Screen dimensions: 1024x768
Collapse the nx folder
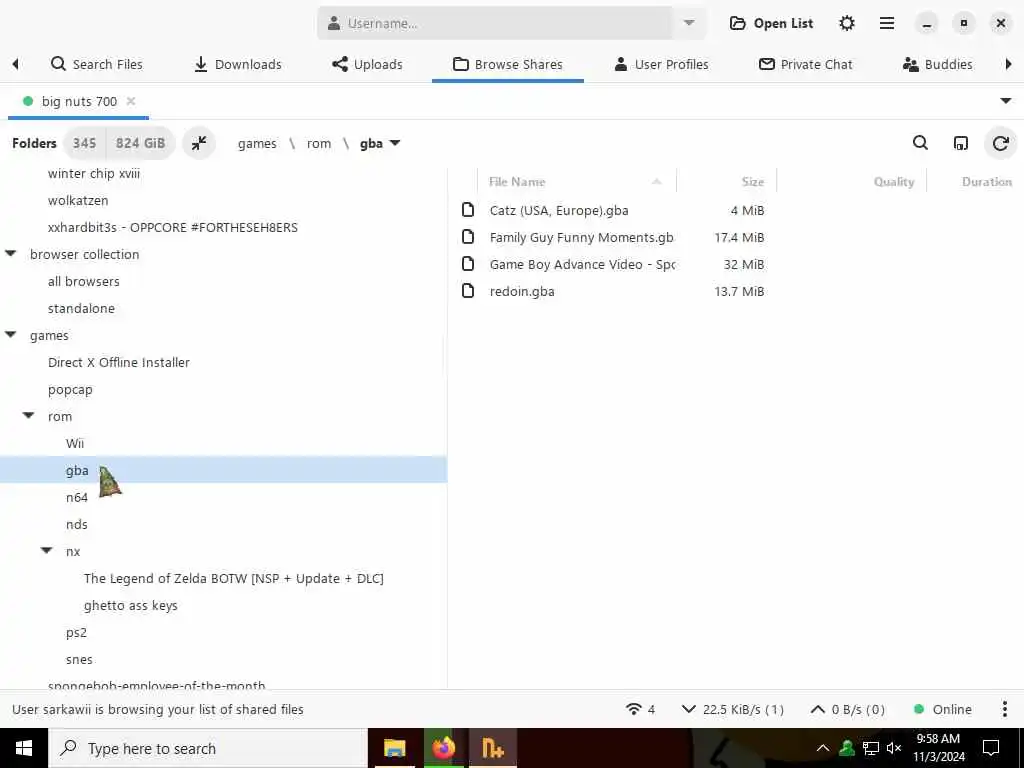[x=46, y=551]
